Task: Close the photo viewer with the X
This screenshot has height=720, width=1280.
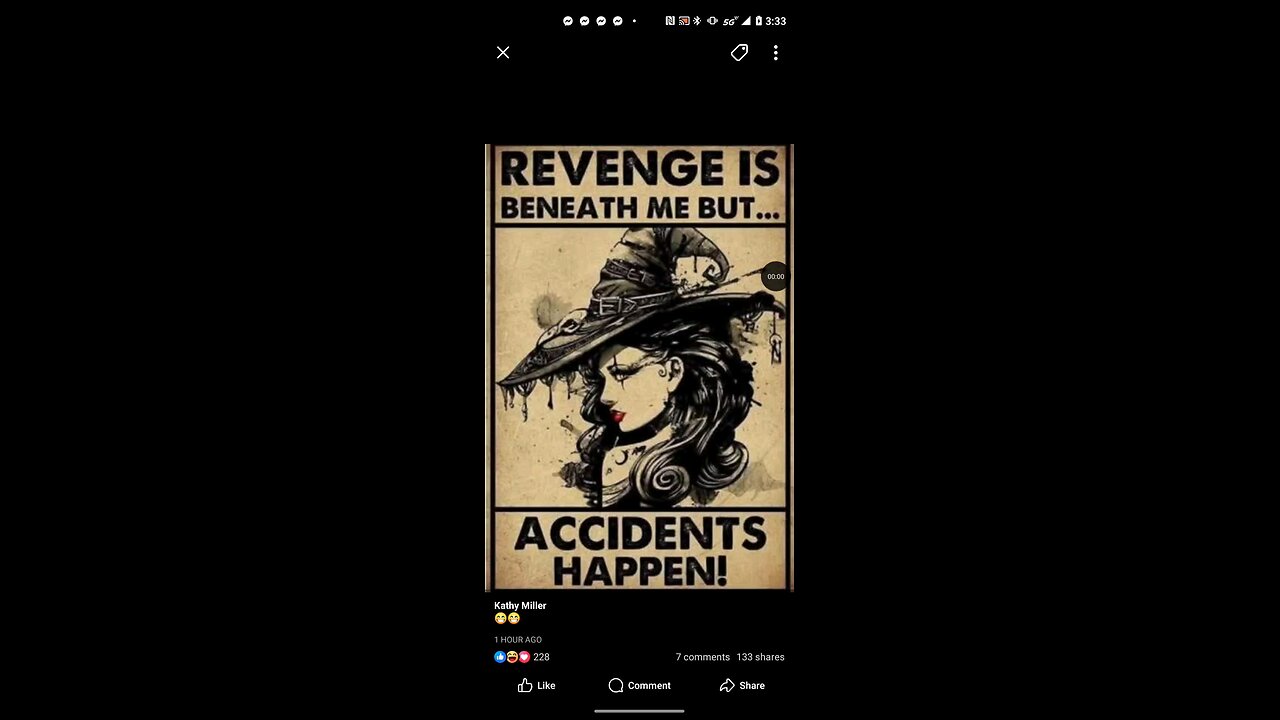Action: click(503, 52)
